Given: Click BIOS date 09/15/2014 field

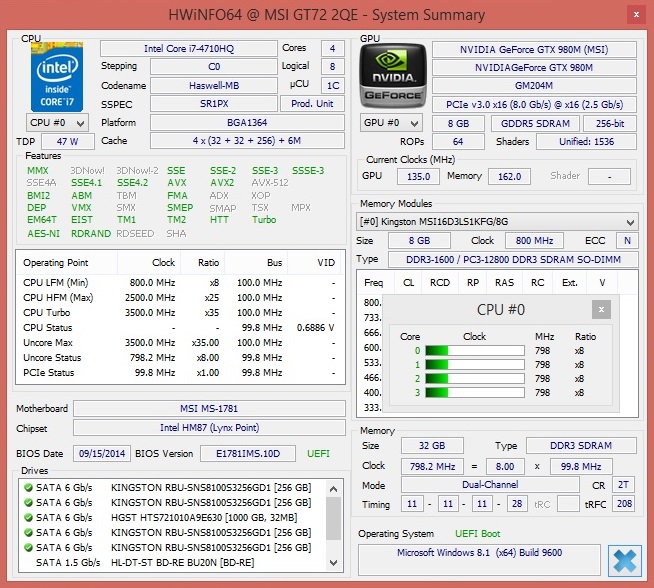Looking at the screenshot, I should pos(102,453).
